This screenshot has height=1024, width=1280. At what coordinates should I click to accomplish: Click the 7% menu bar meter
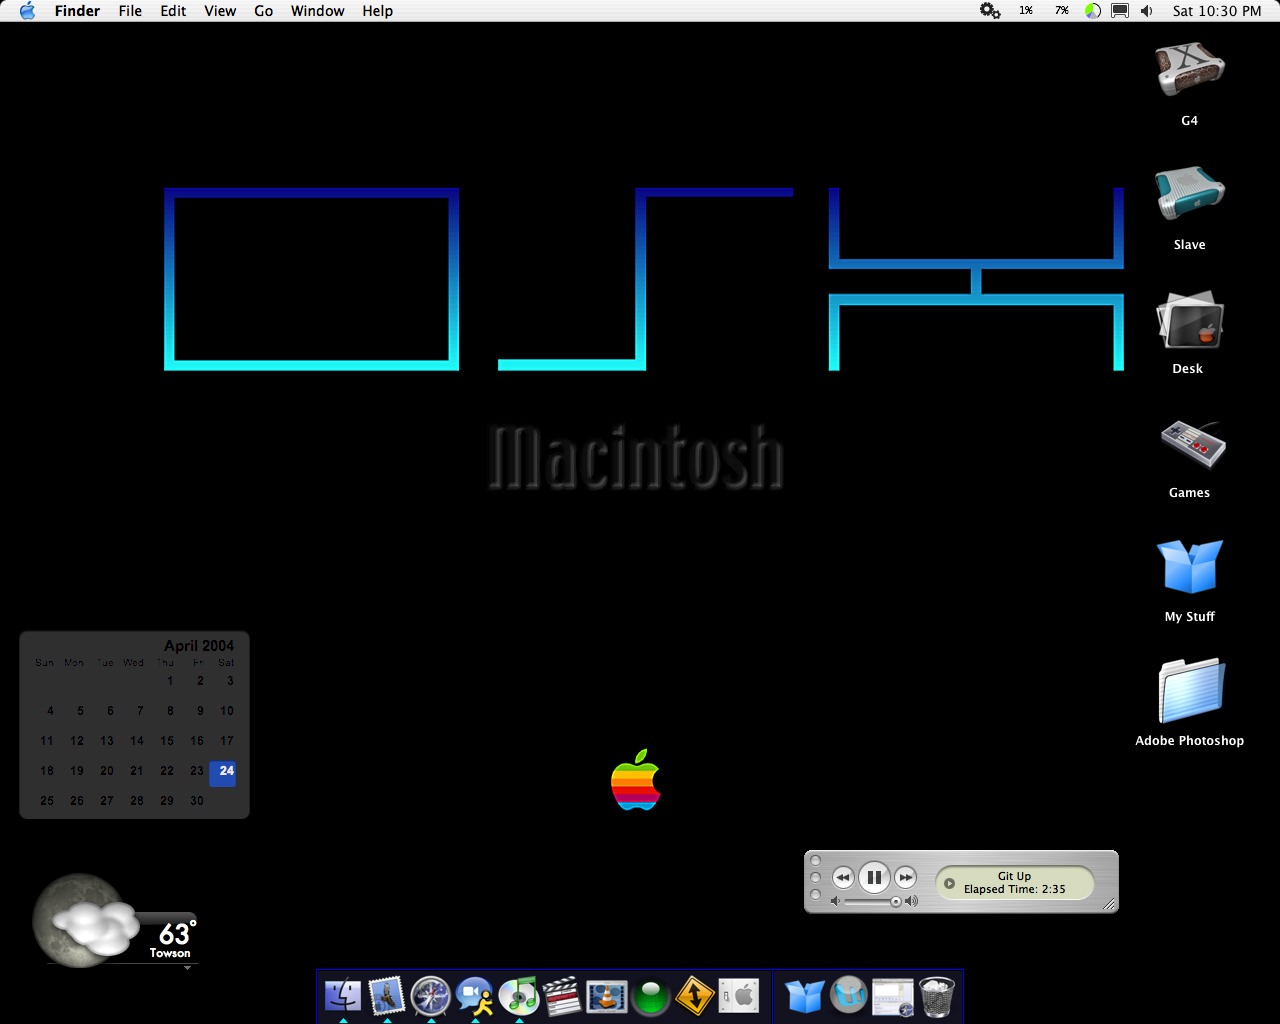pyautogui.click(x=1061, y=11)
